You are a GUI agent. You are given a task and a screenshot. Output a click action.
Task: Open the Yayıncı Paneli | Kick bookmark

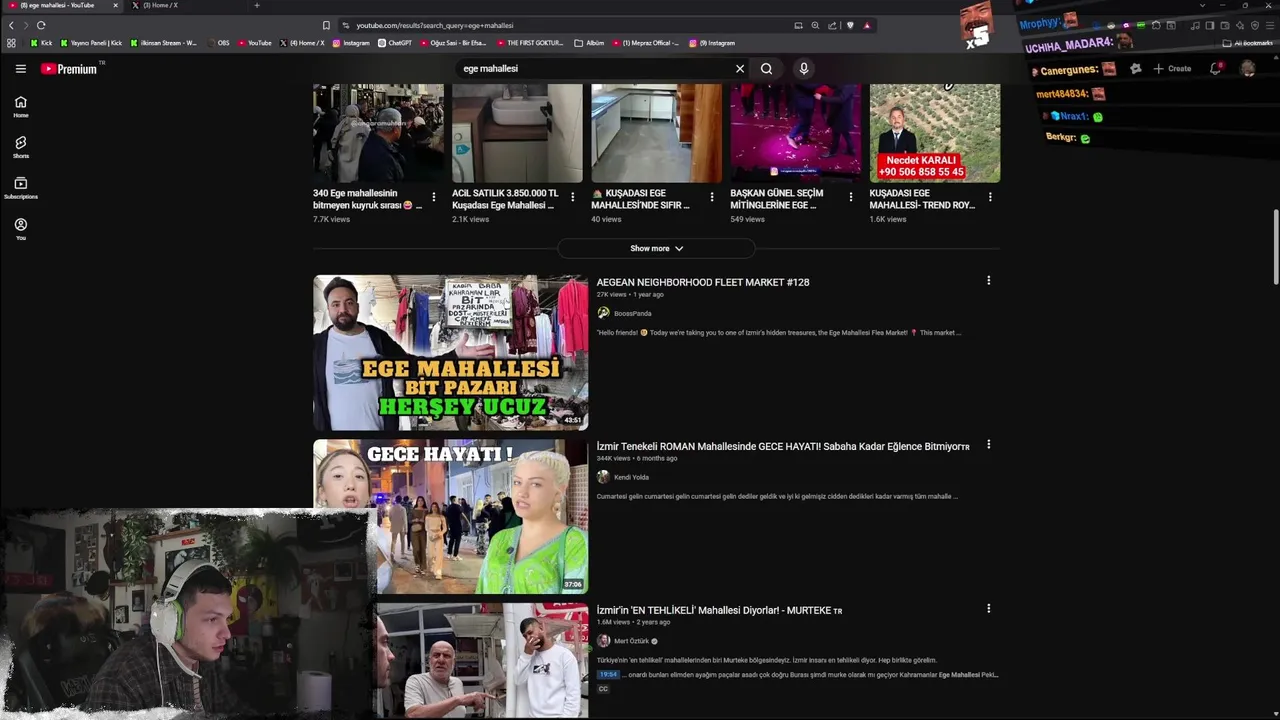[91, 43]
